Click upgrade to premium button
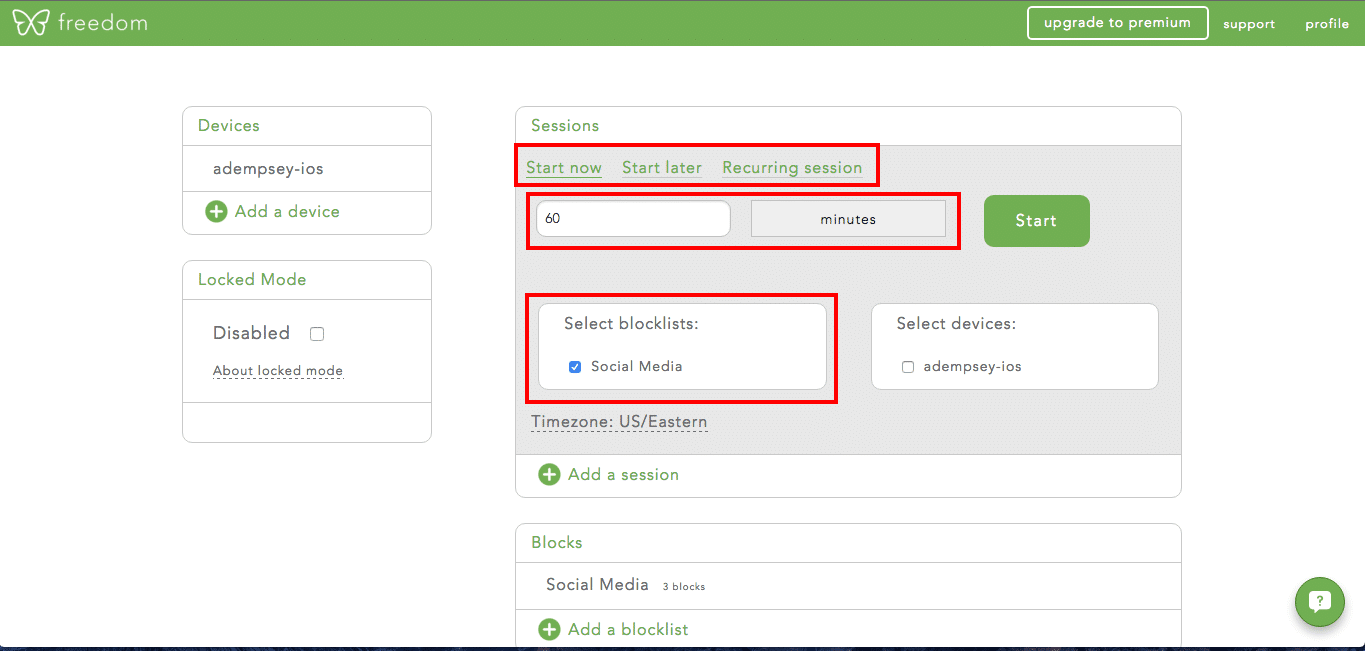1365x651 pixels. click(x=1118, y=23)
